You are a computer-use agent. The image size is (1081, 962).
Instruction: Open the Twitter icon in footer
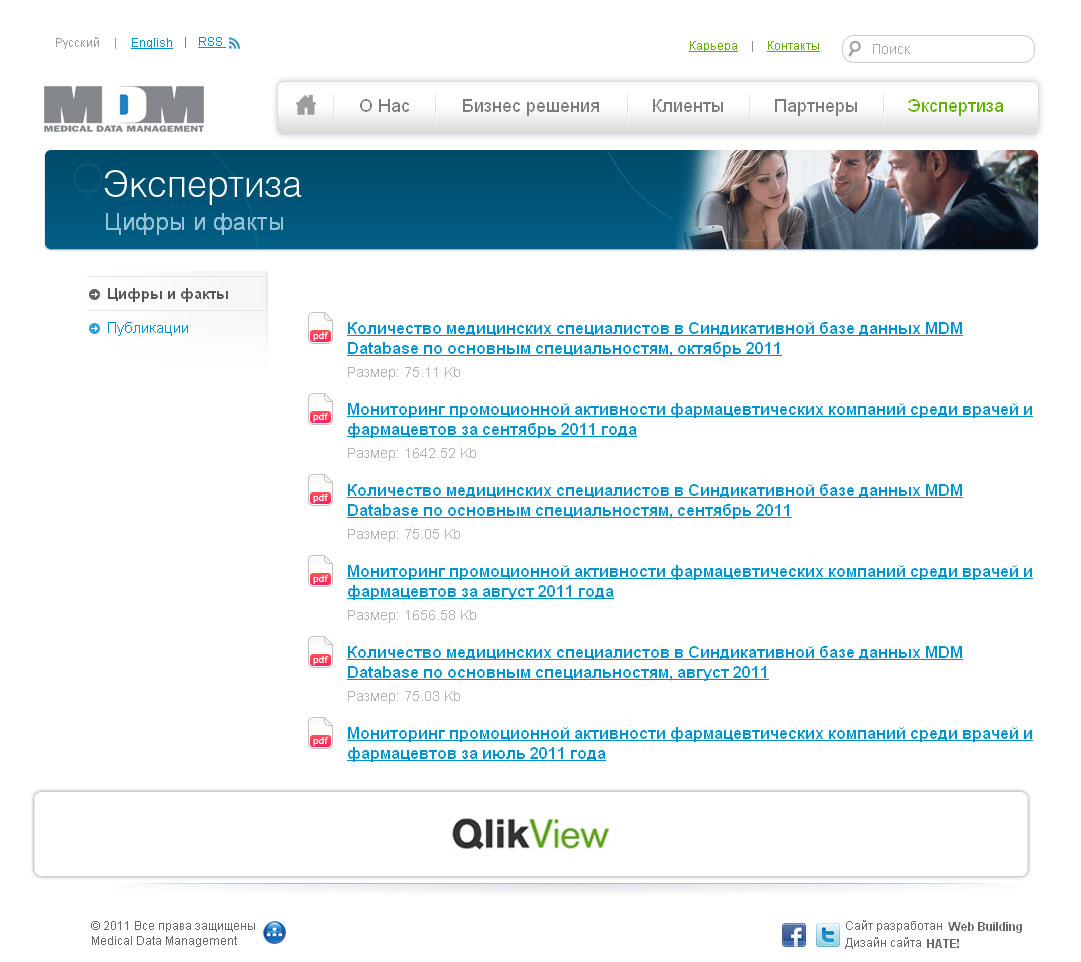[827, 935]
